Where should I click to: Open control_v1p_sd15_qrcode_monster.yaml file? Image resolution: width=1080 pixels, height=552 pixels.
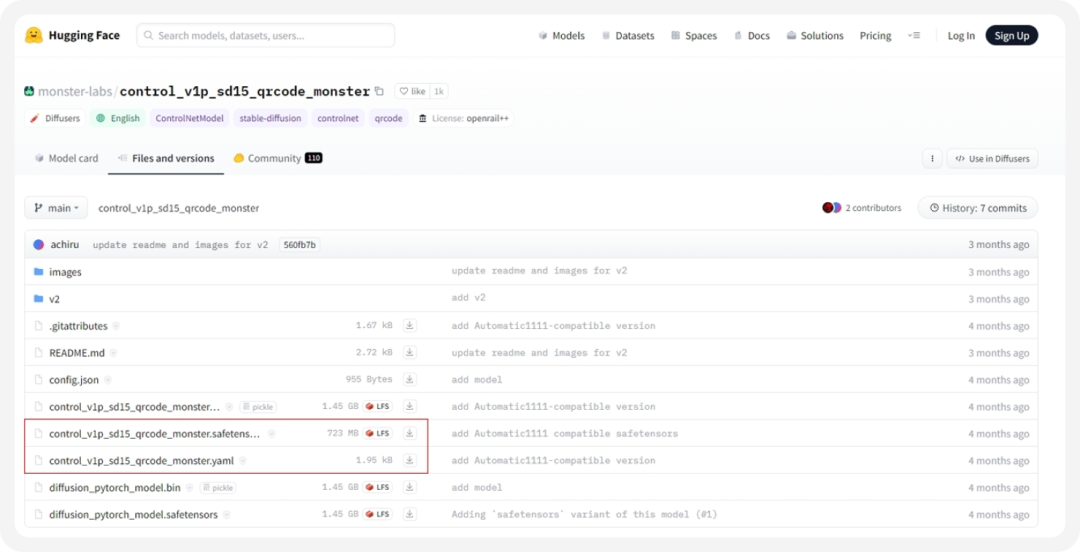click(x=141, y=461)
